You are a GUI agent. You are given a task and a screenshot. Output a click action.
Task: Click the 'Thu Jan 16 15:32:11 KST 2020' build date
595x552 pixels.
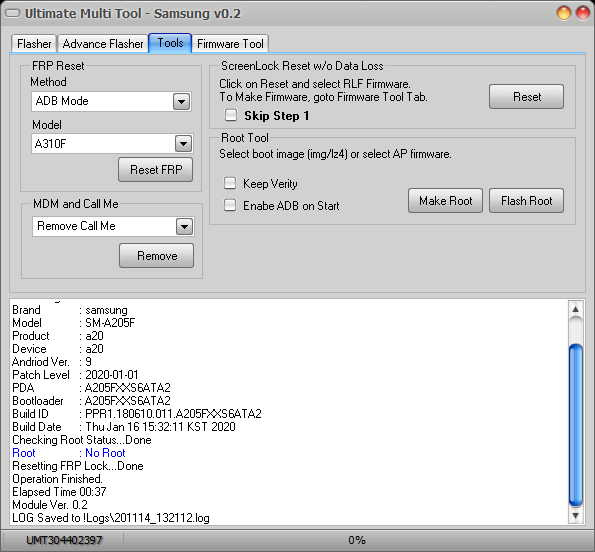tap(160, 427)
